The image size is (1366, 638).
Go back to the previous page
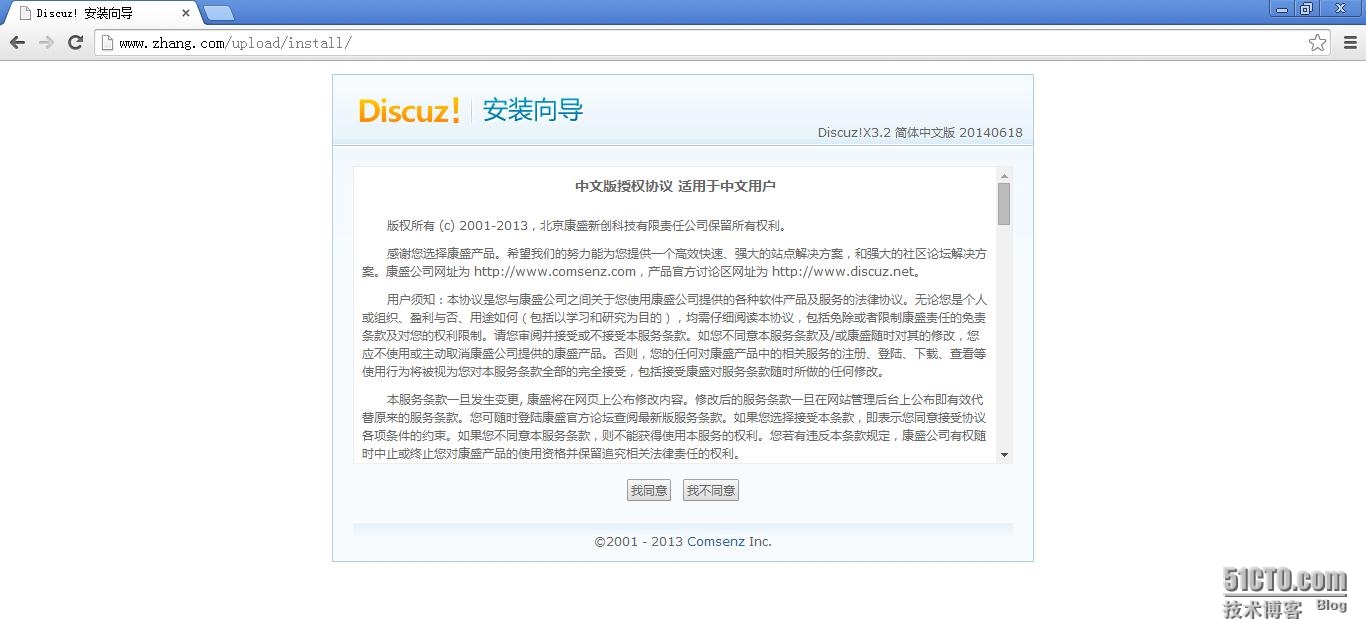pos(17,42)
